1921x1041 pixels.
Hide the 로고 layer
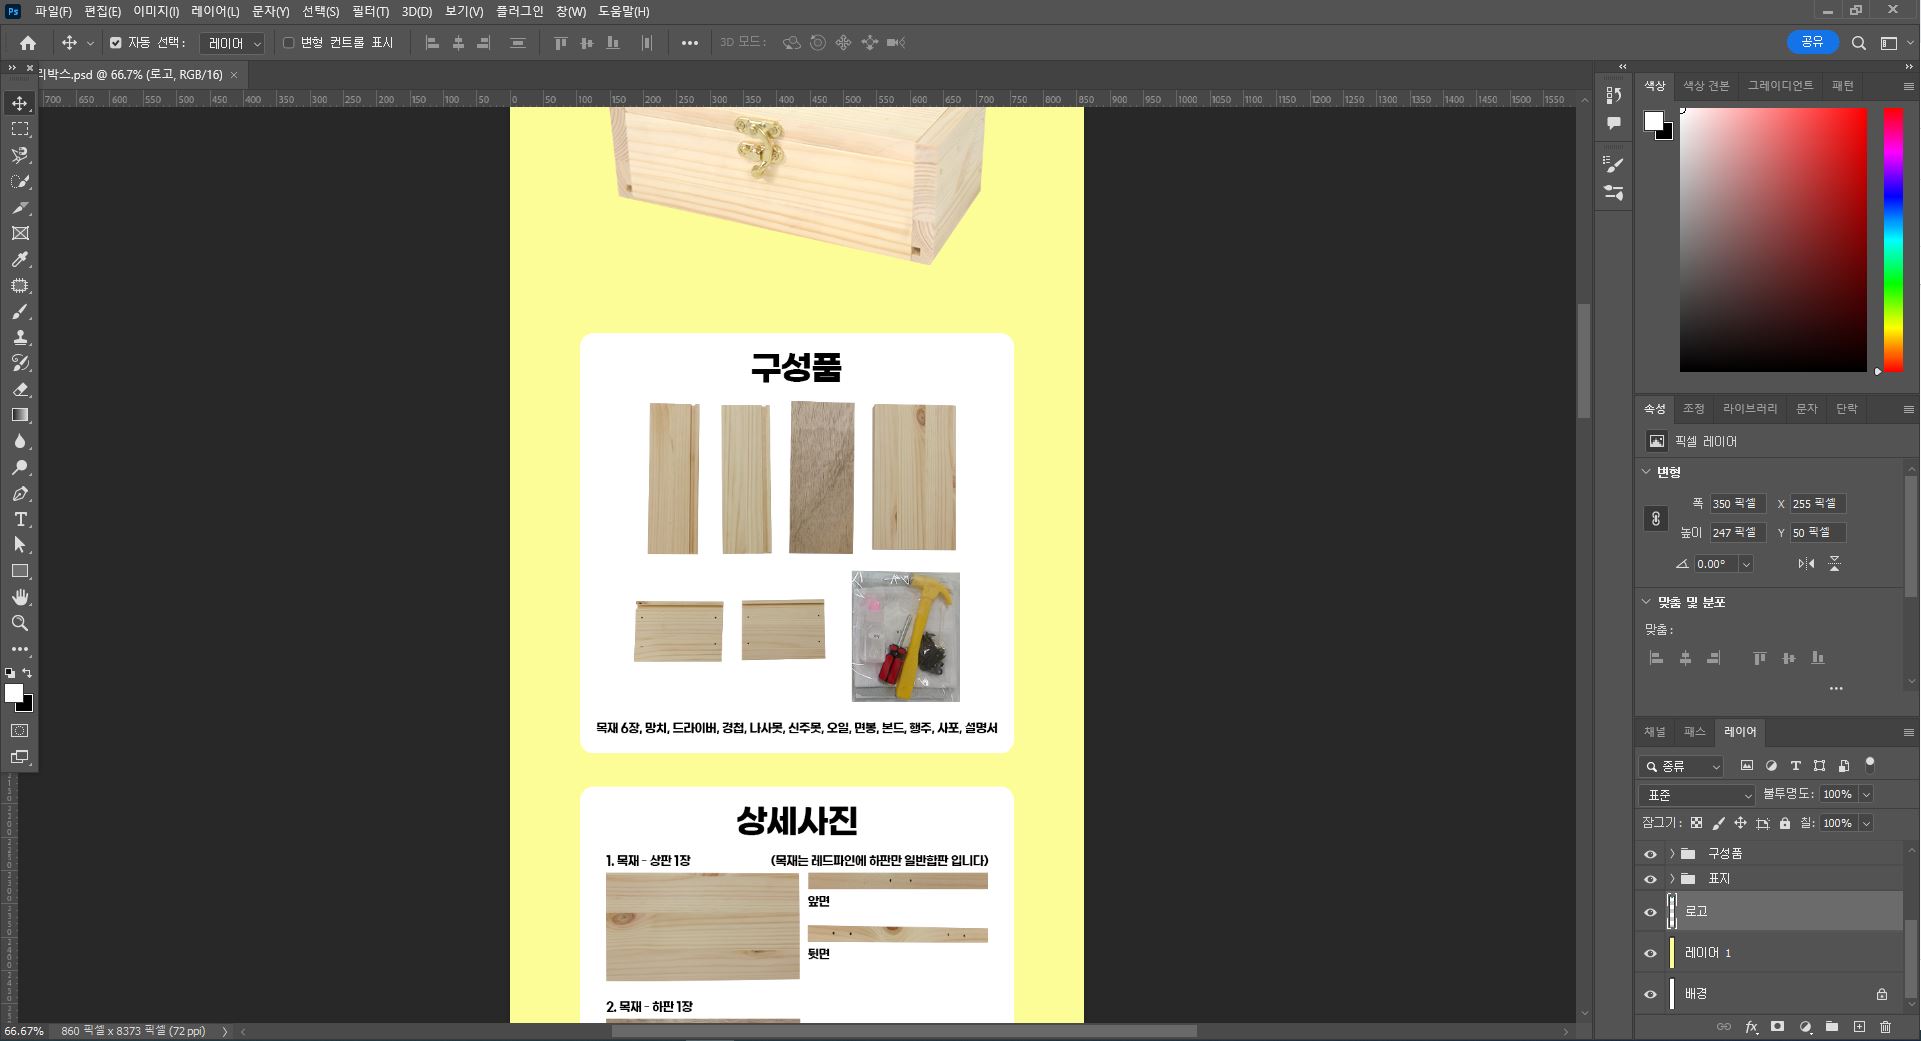tap(1650, 912)
